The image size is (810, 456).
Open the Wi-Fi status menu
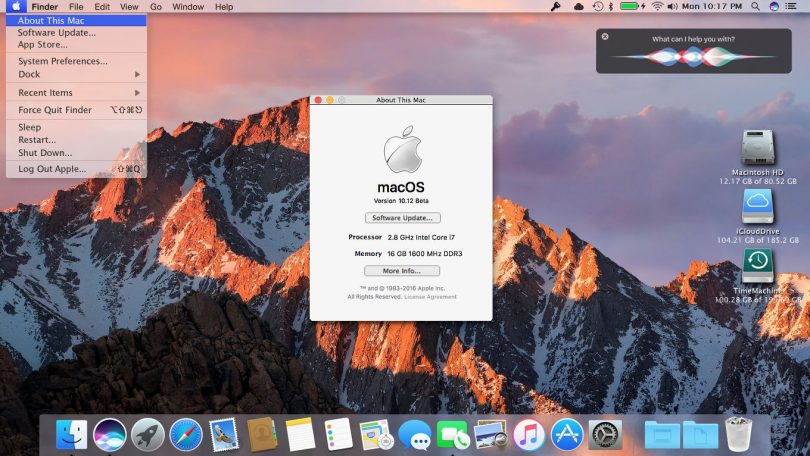[x=657, y=7]
